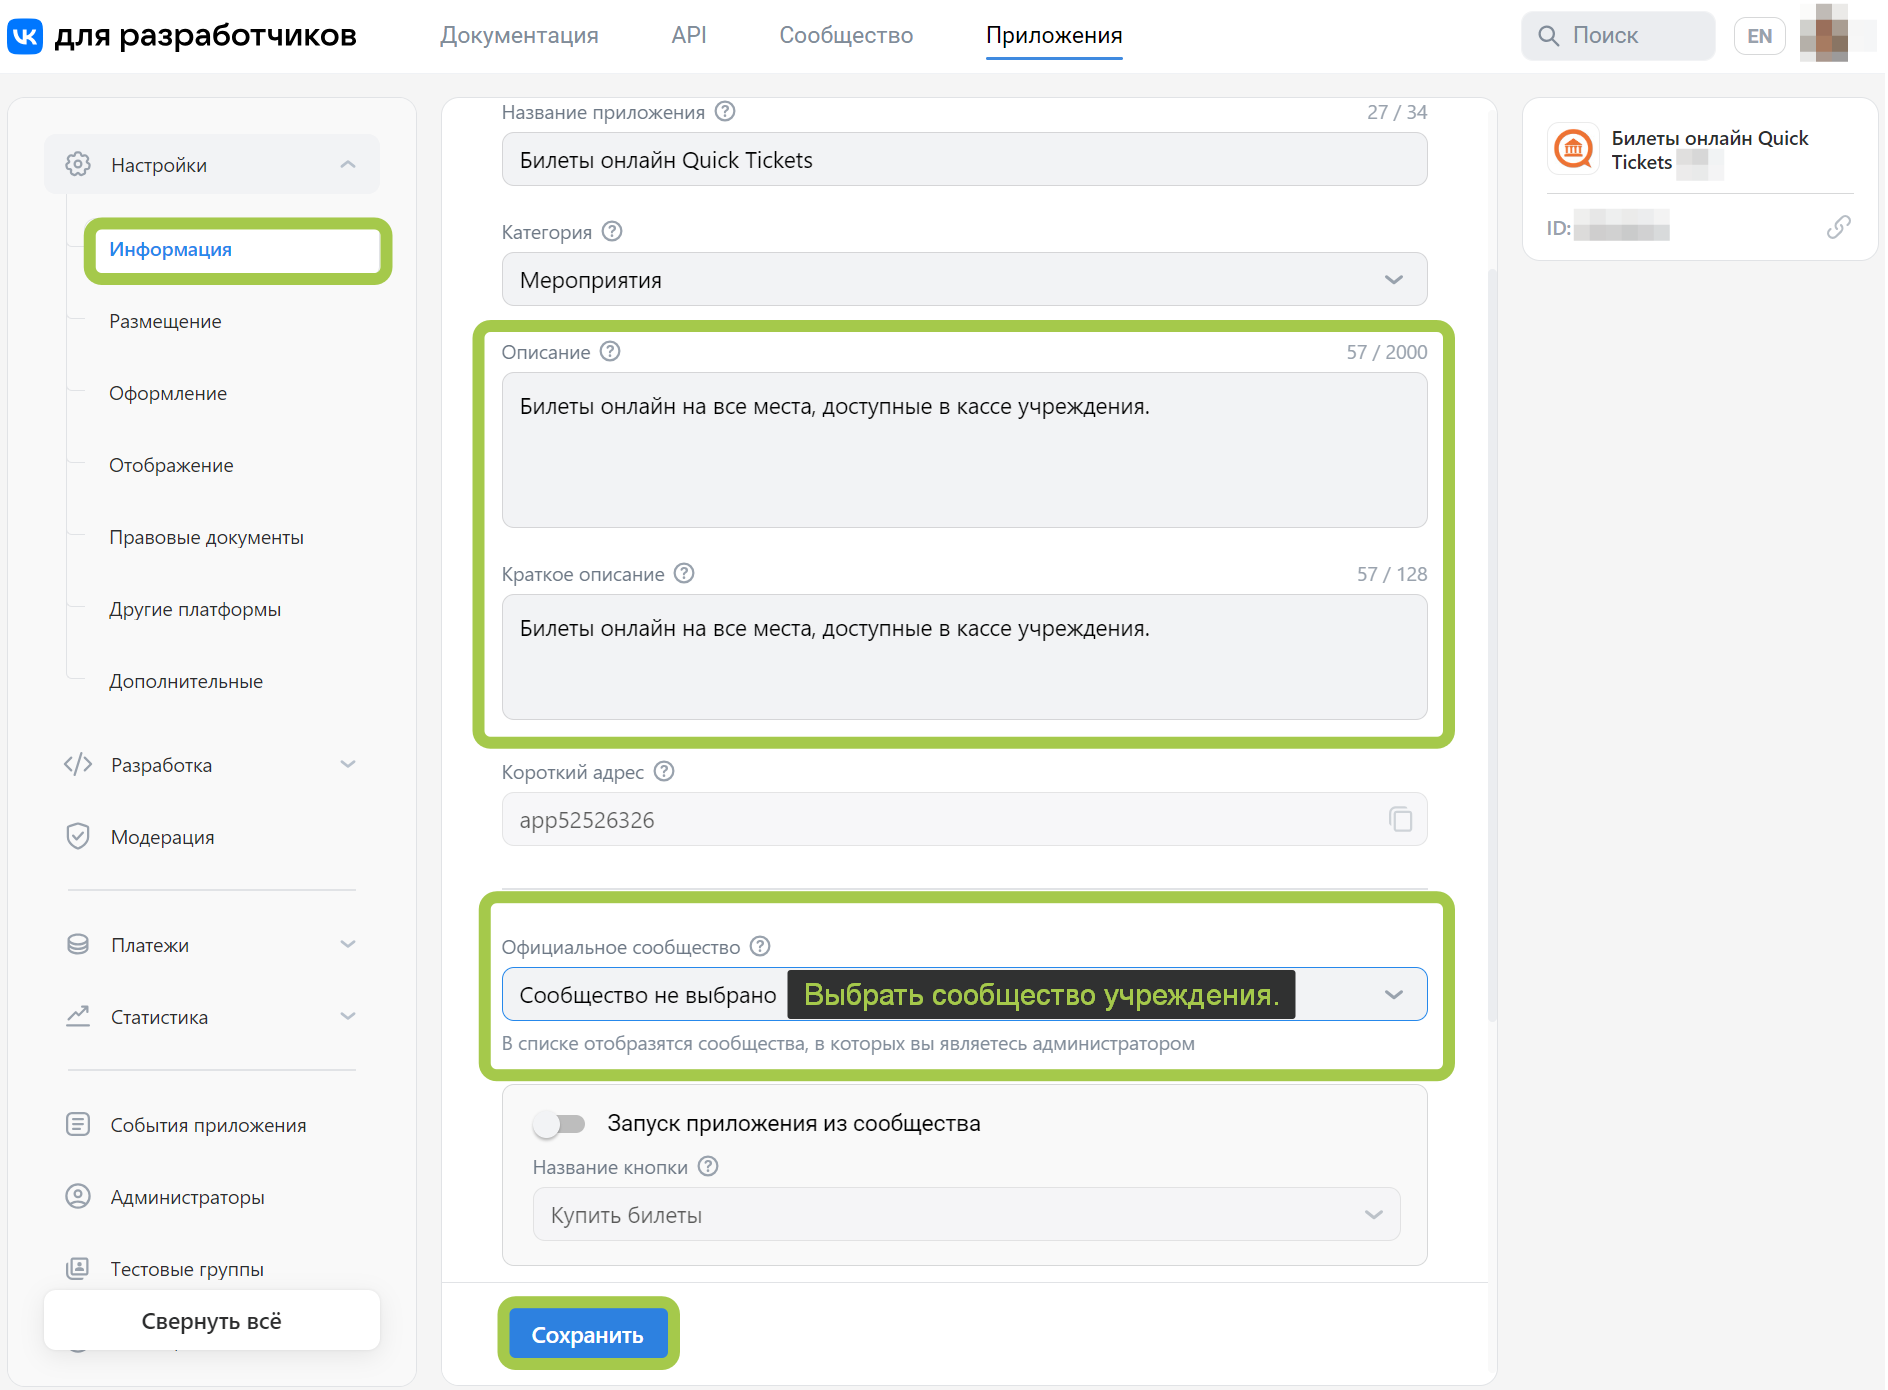1888x1390 pixels.
Task: Click the Администраторы person icon
Action: (78, 1196)
